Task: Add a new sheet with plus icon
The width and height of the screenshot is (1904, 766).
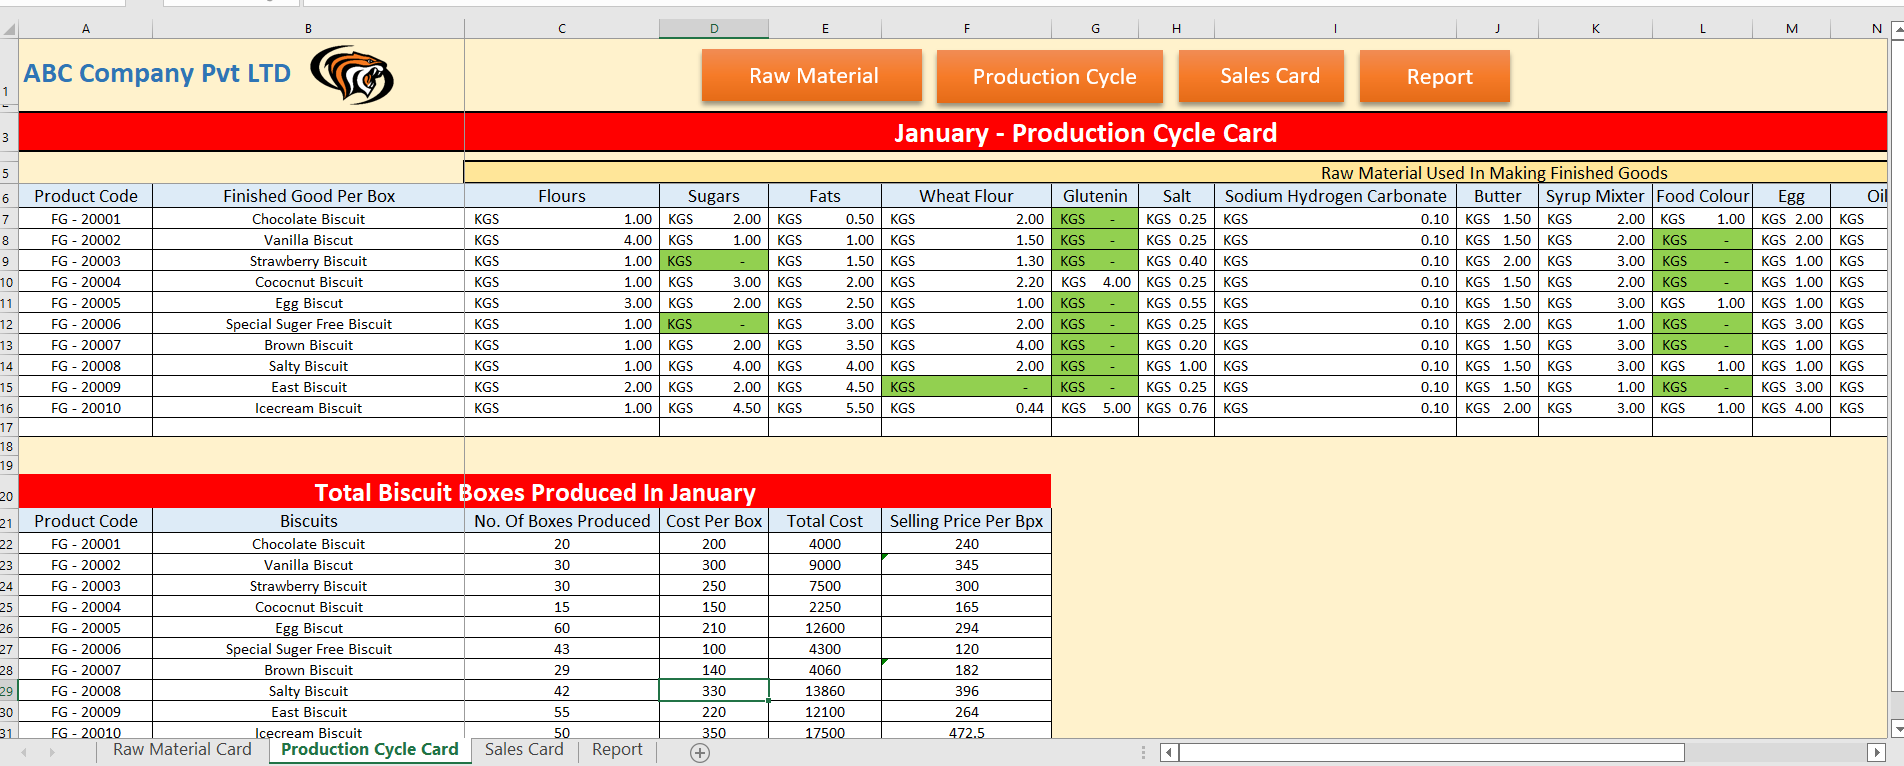Action: click(700, 753)
